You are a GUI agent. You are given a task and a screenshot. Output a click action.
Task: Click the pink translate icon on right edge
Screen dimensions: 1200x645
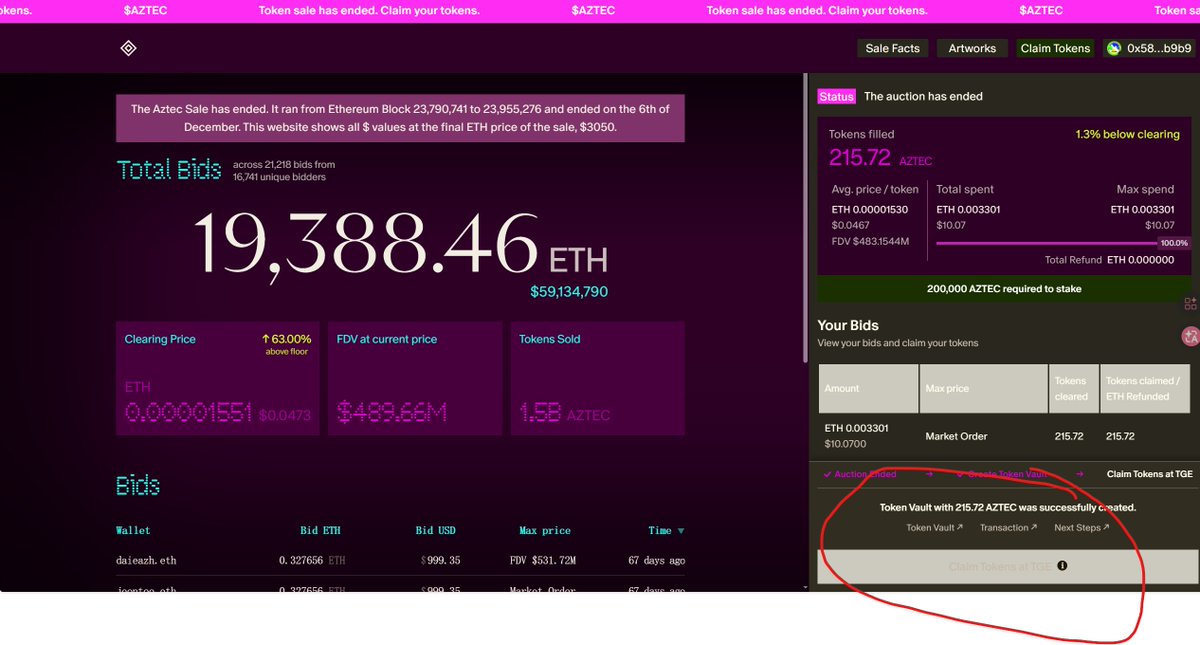(x=1190, y=337)
